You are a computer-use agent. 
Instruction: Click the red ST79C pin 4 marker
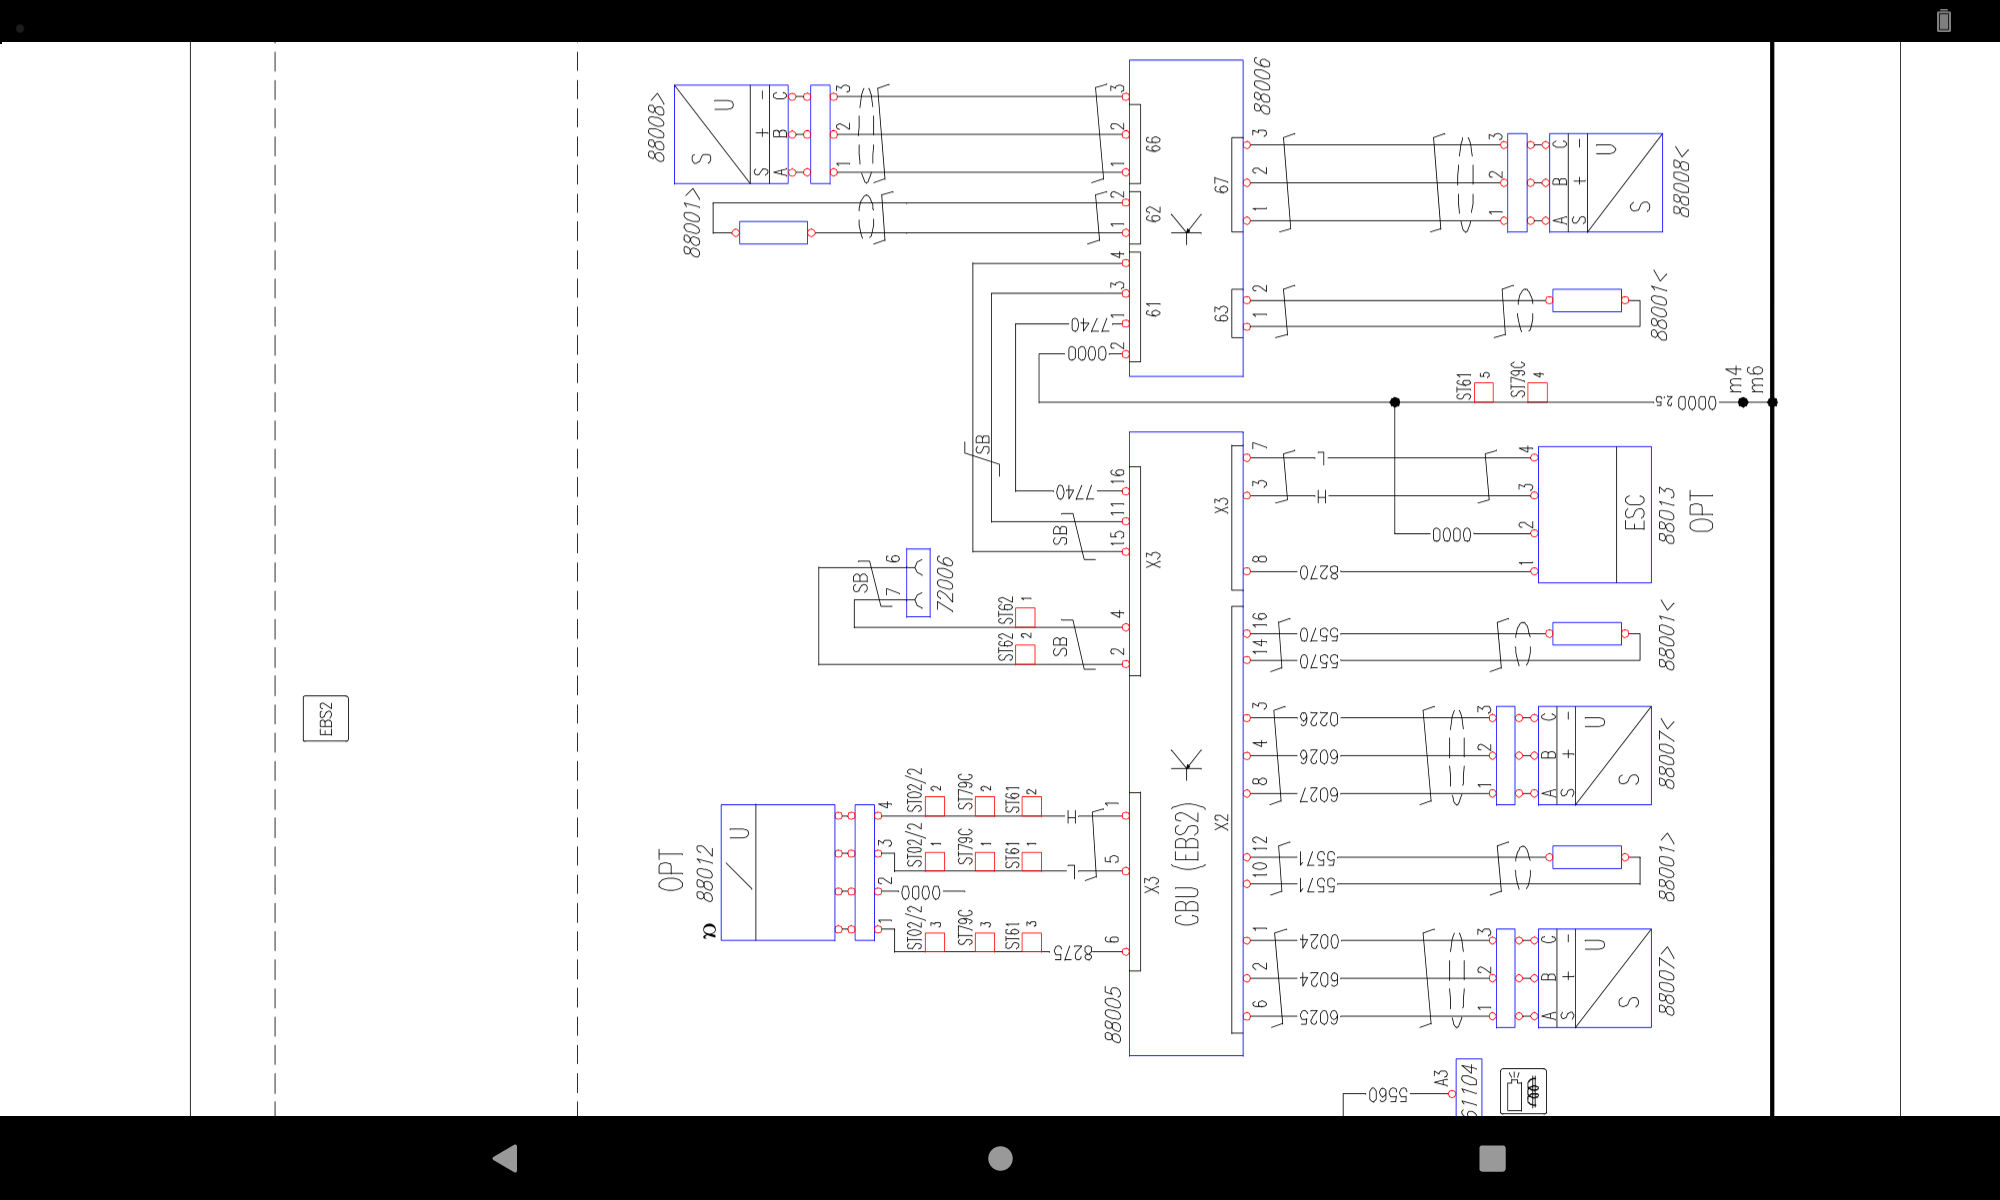click(x=1538, y=392)
